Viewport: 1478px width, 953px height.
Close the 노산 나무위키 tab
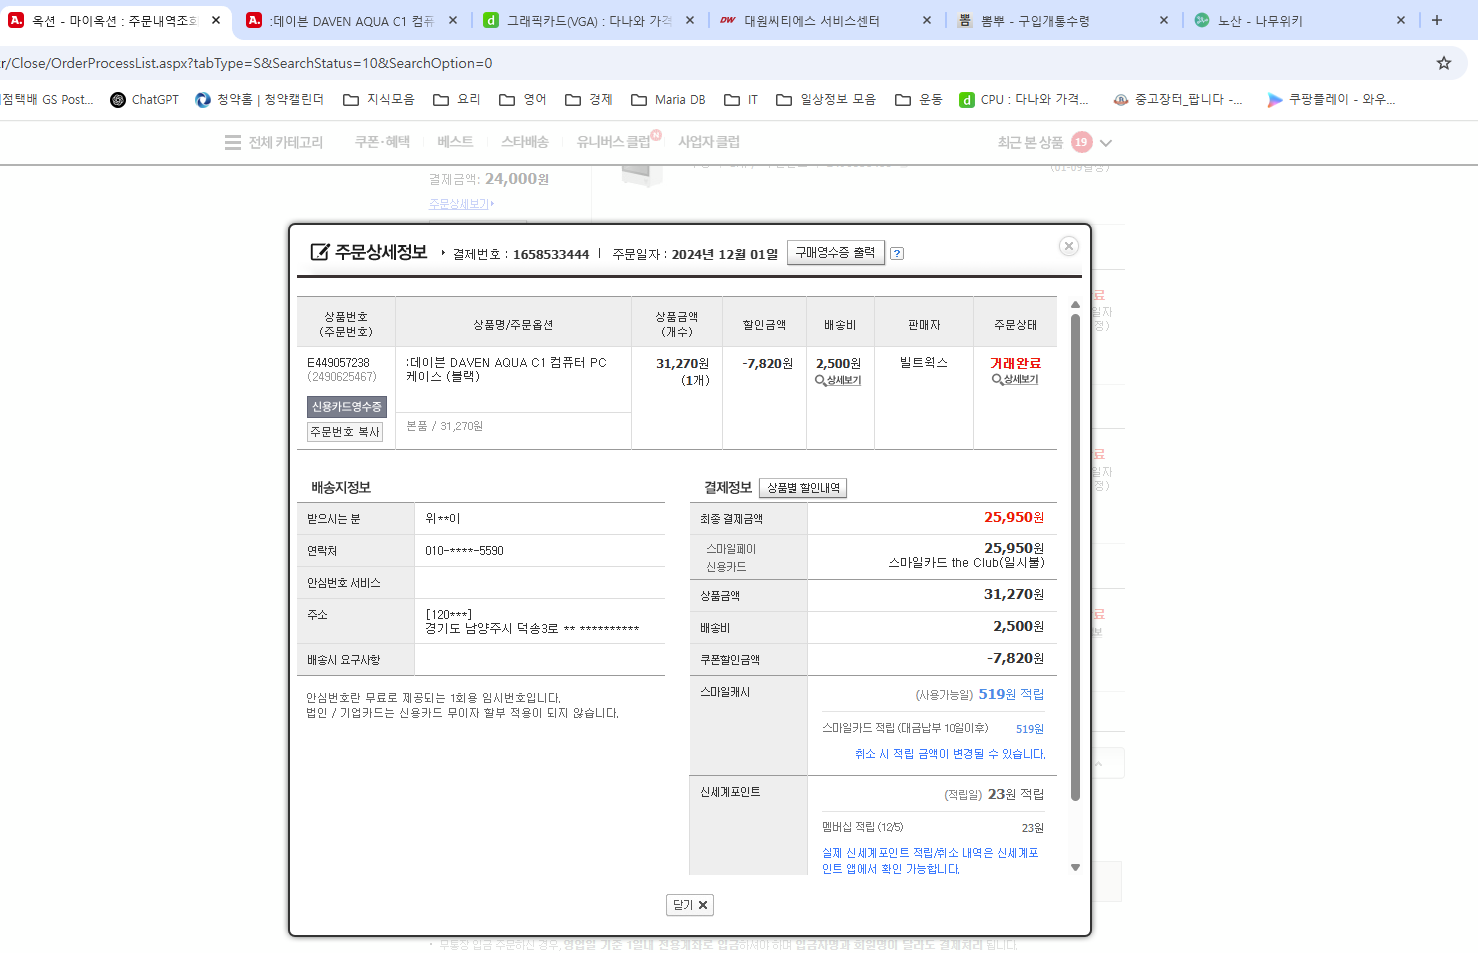click(x=1401, y=20)
